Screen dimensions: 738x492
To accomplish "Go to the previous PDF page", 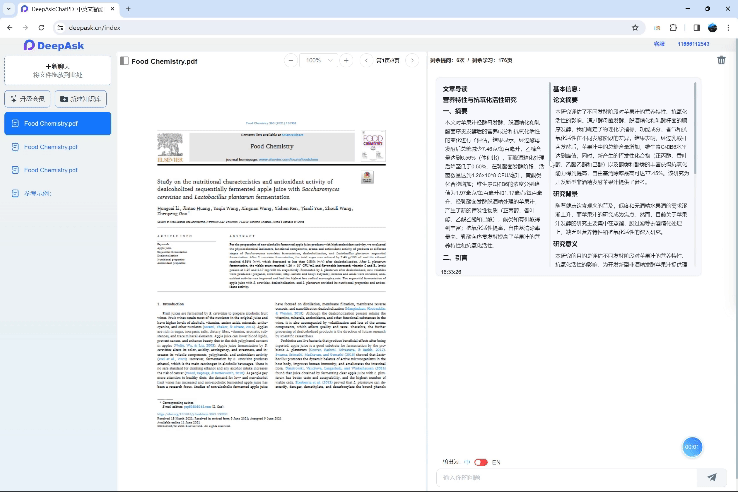I will [366, 60].
